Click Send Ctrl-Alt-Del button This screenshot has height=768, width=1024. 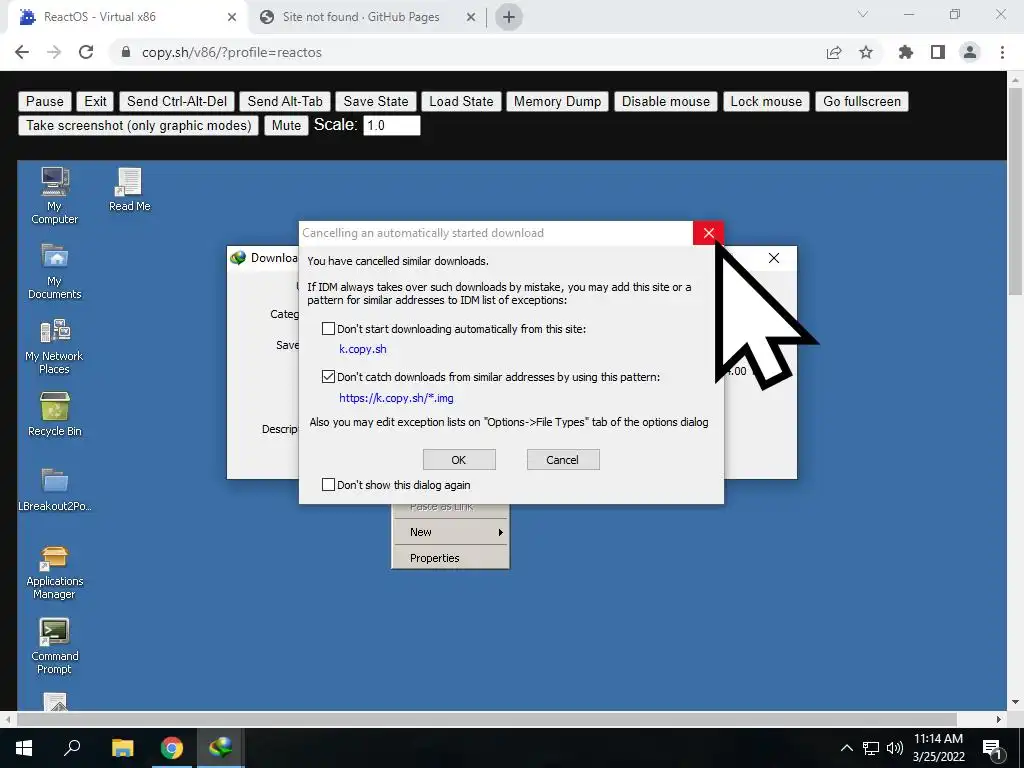pos(177,101)
